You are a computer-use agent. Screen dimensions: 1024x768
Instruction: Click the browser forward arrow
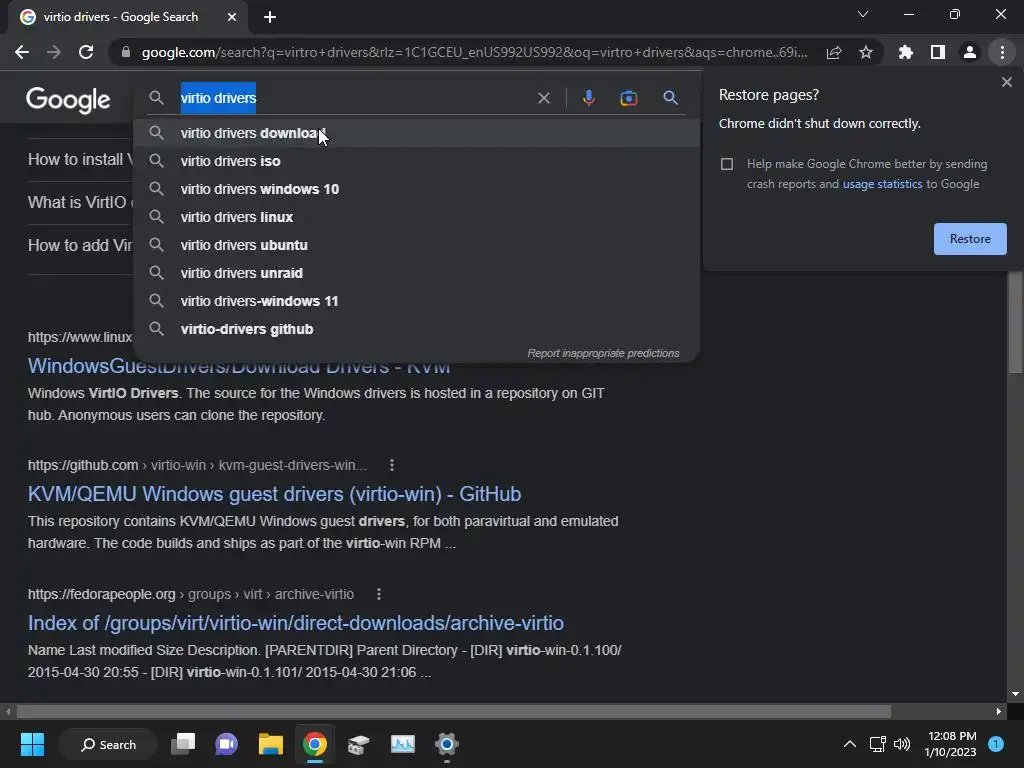click(54, 52)
